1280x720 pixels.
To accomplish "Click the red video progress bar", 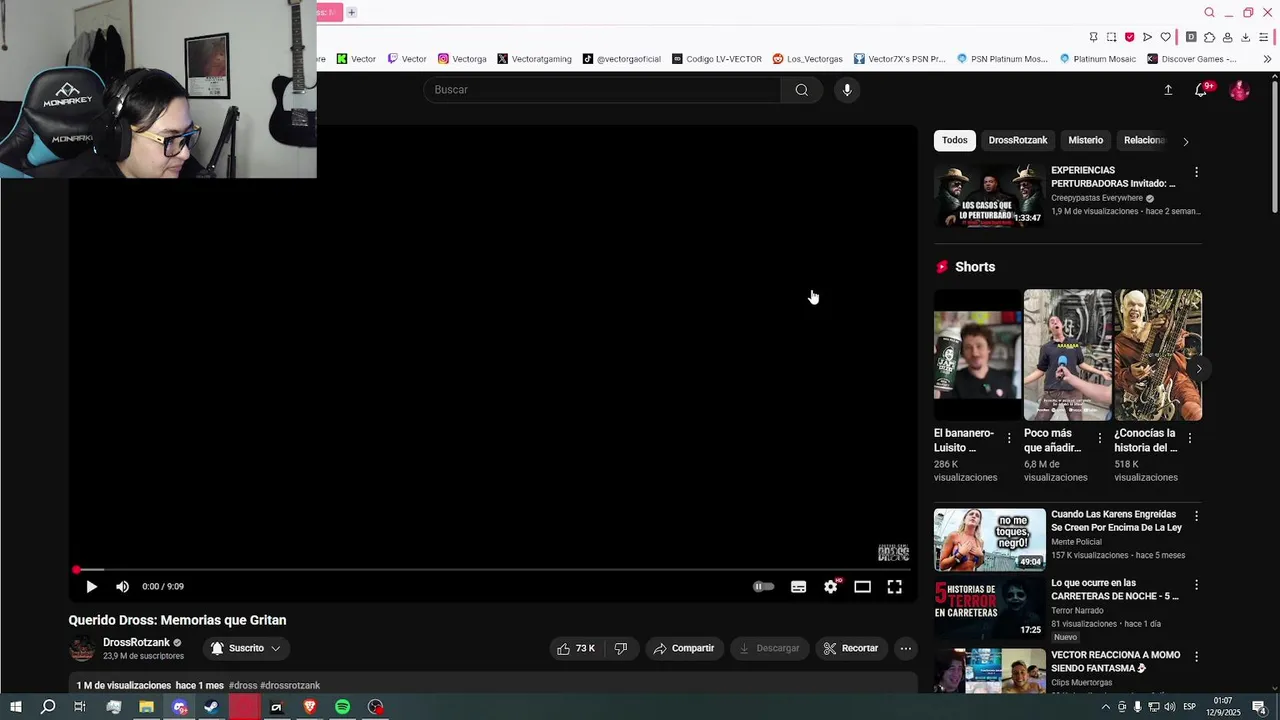I will 493,570.
